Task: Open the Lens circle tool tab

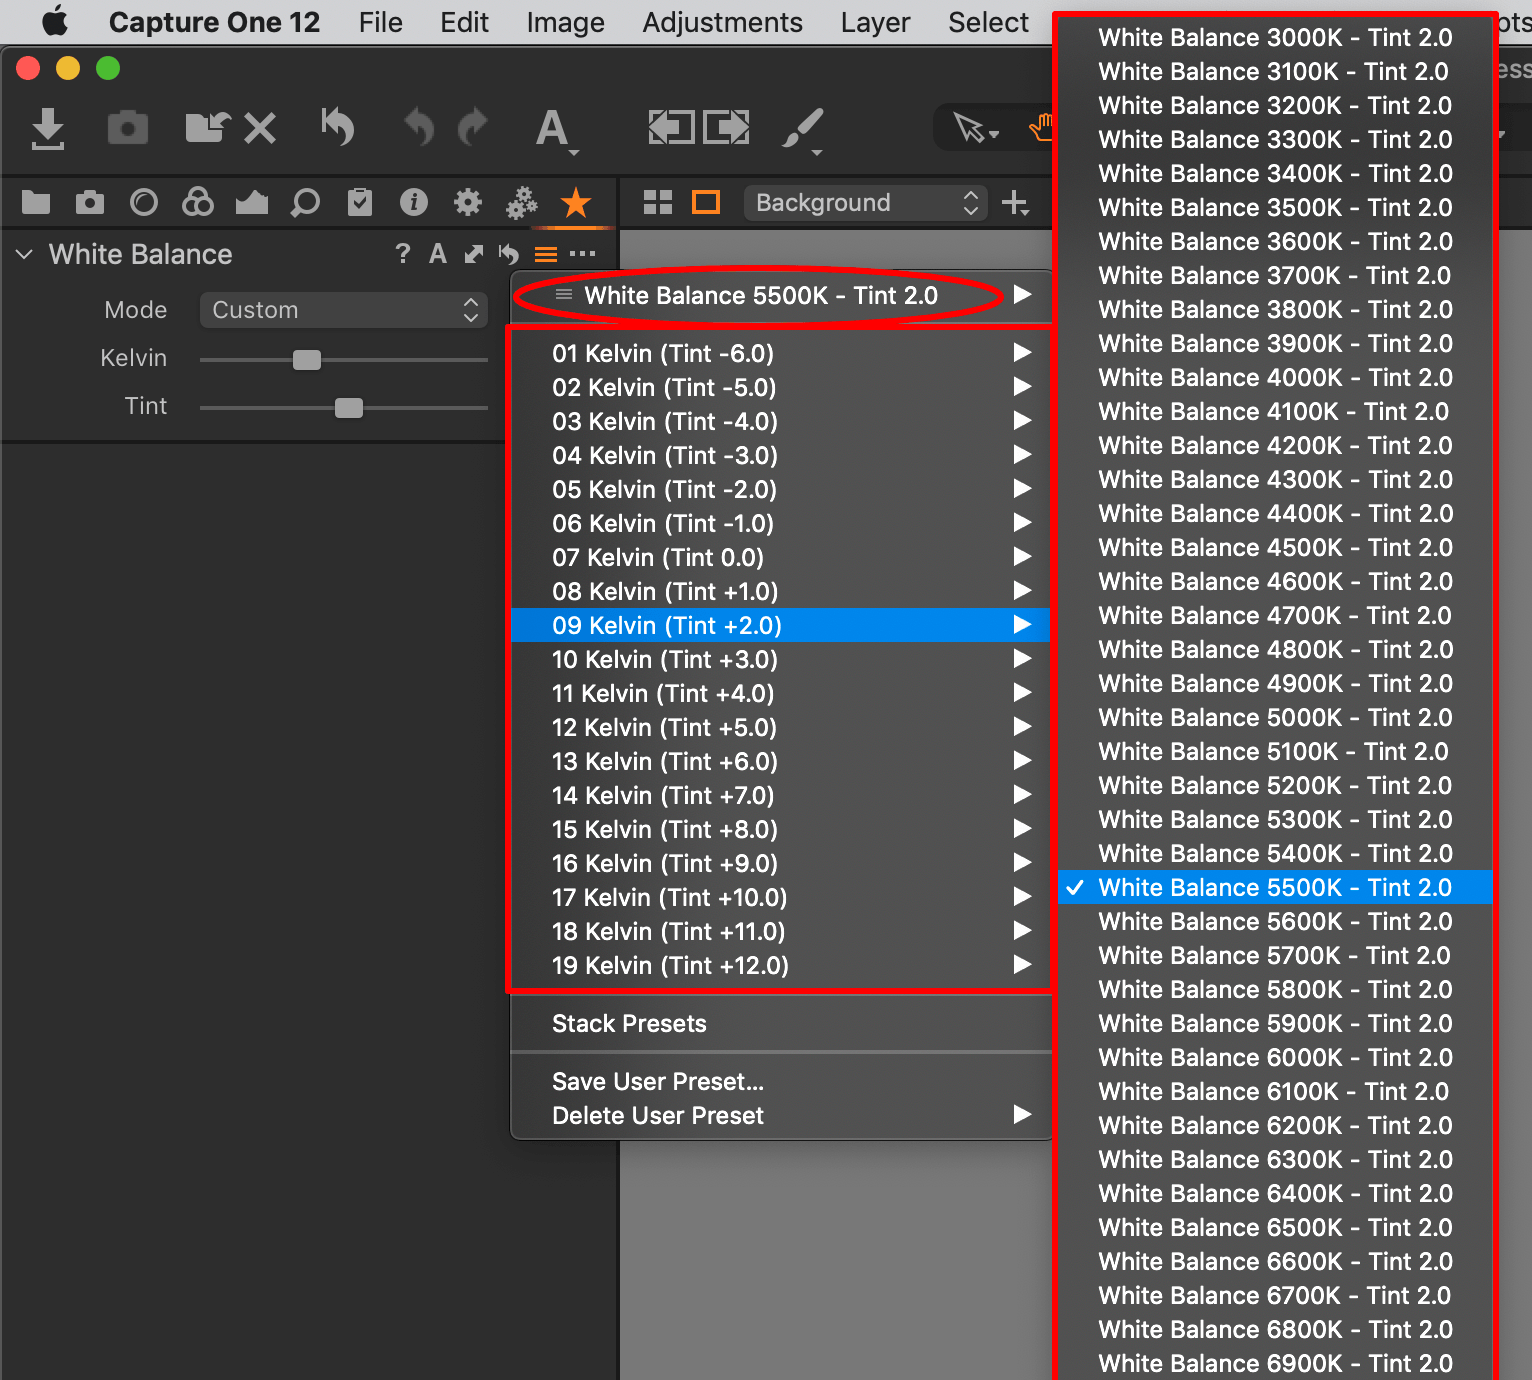Action: (x=144, y=203)
